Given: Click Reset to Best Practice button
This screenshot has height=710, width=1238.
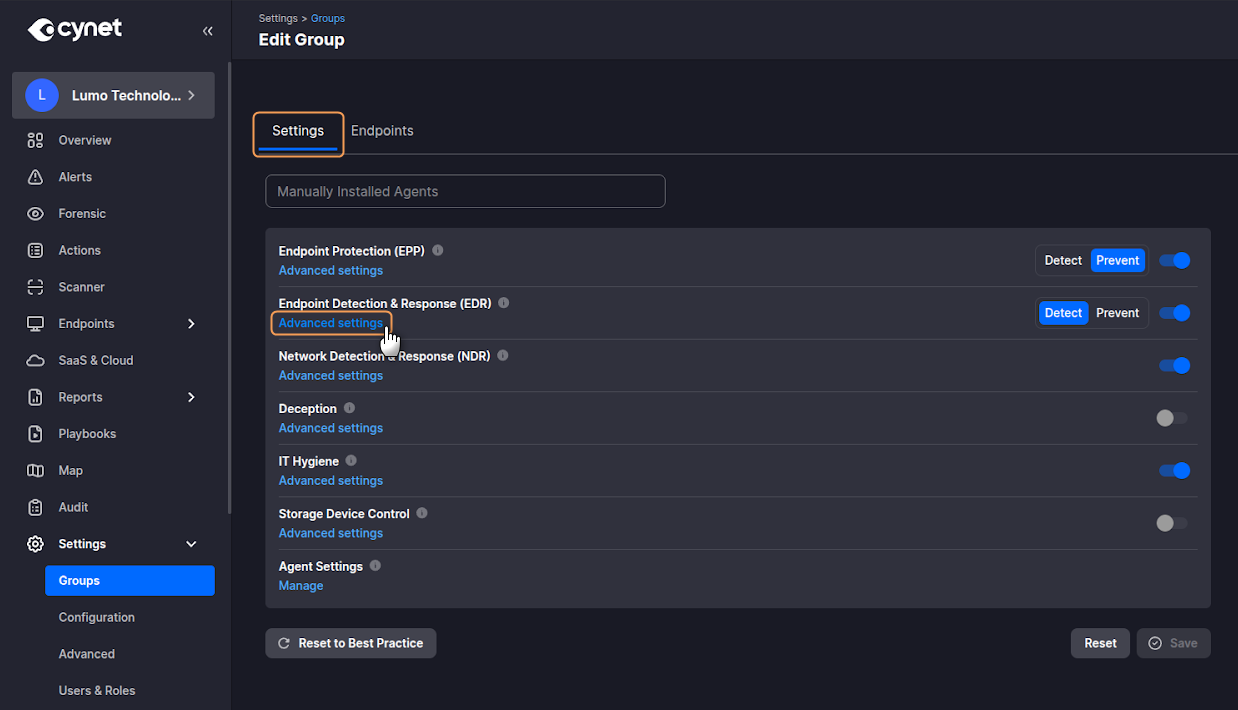Looking at the screenshot, I should point(350,643).
